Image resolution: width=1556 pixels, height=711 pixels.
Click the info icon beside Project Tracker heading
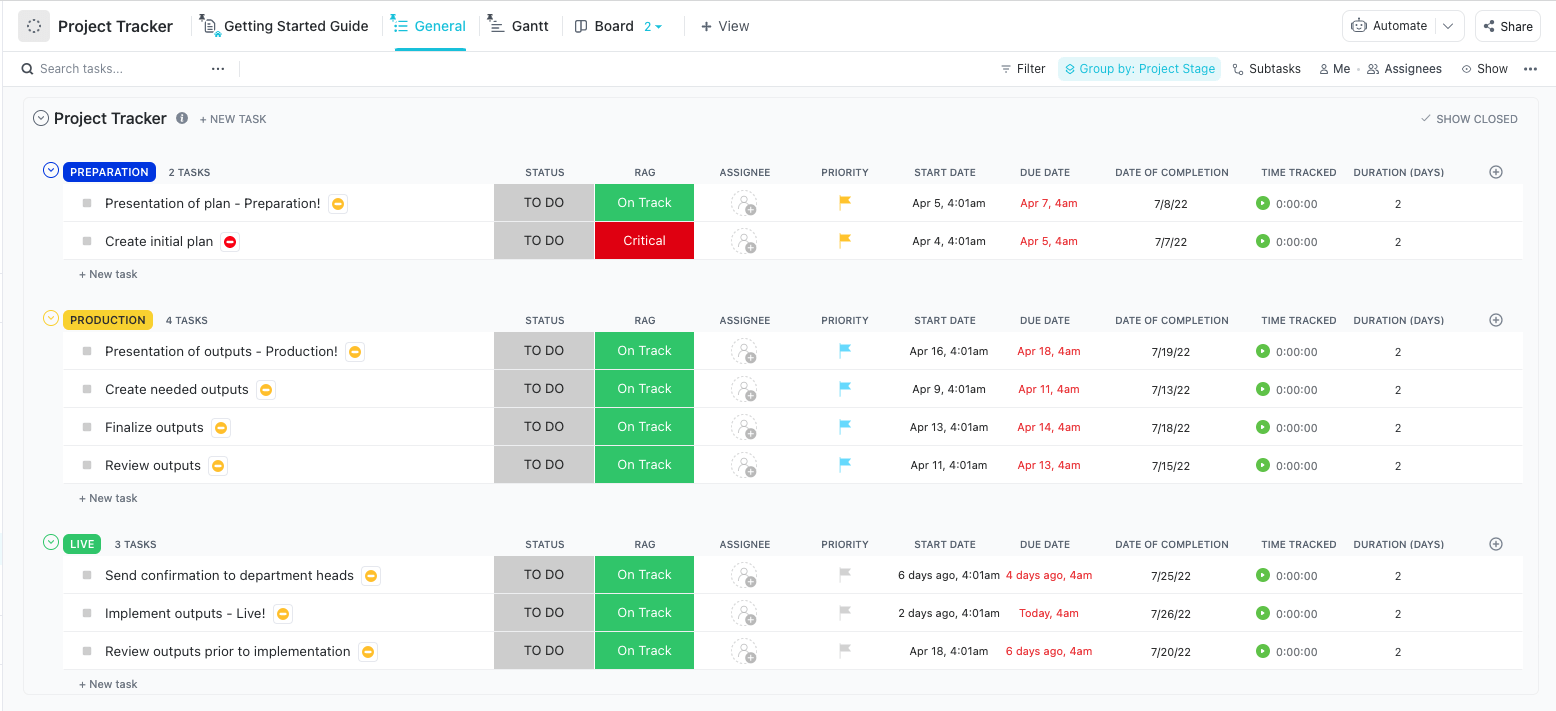point(182,118)
